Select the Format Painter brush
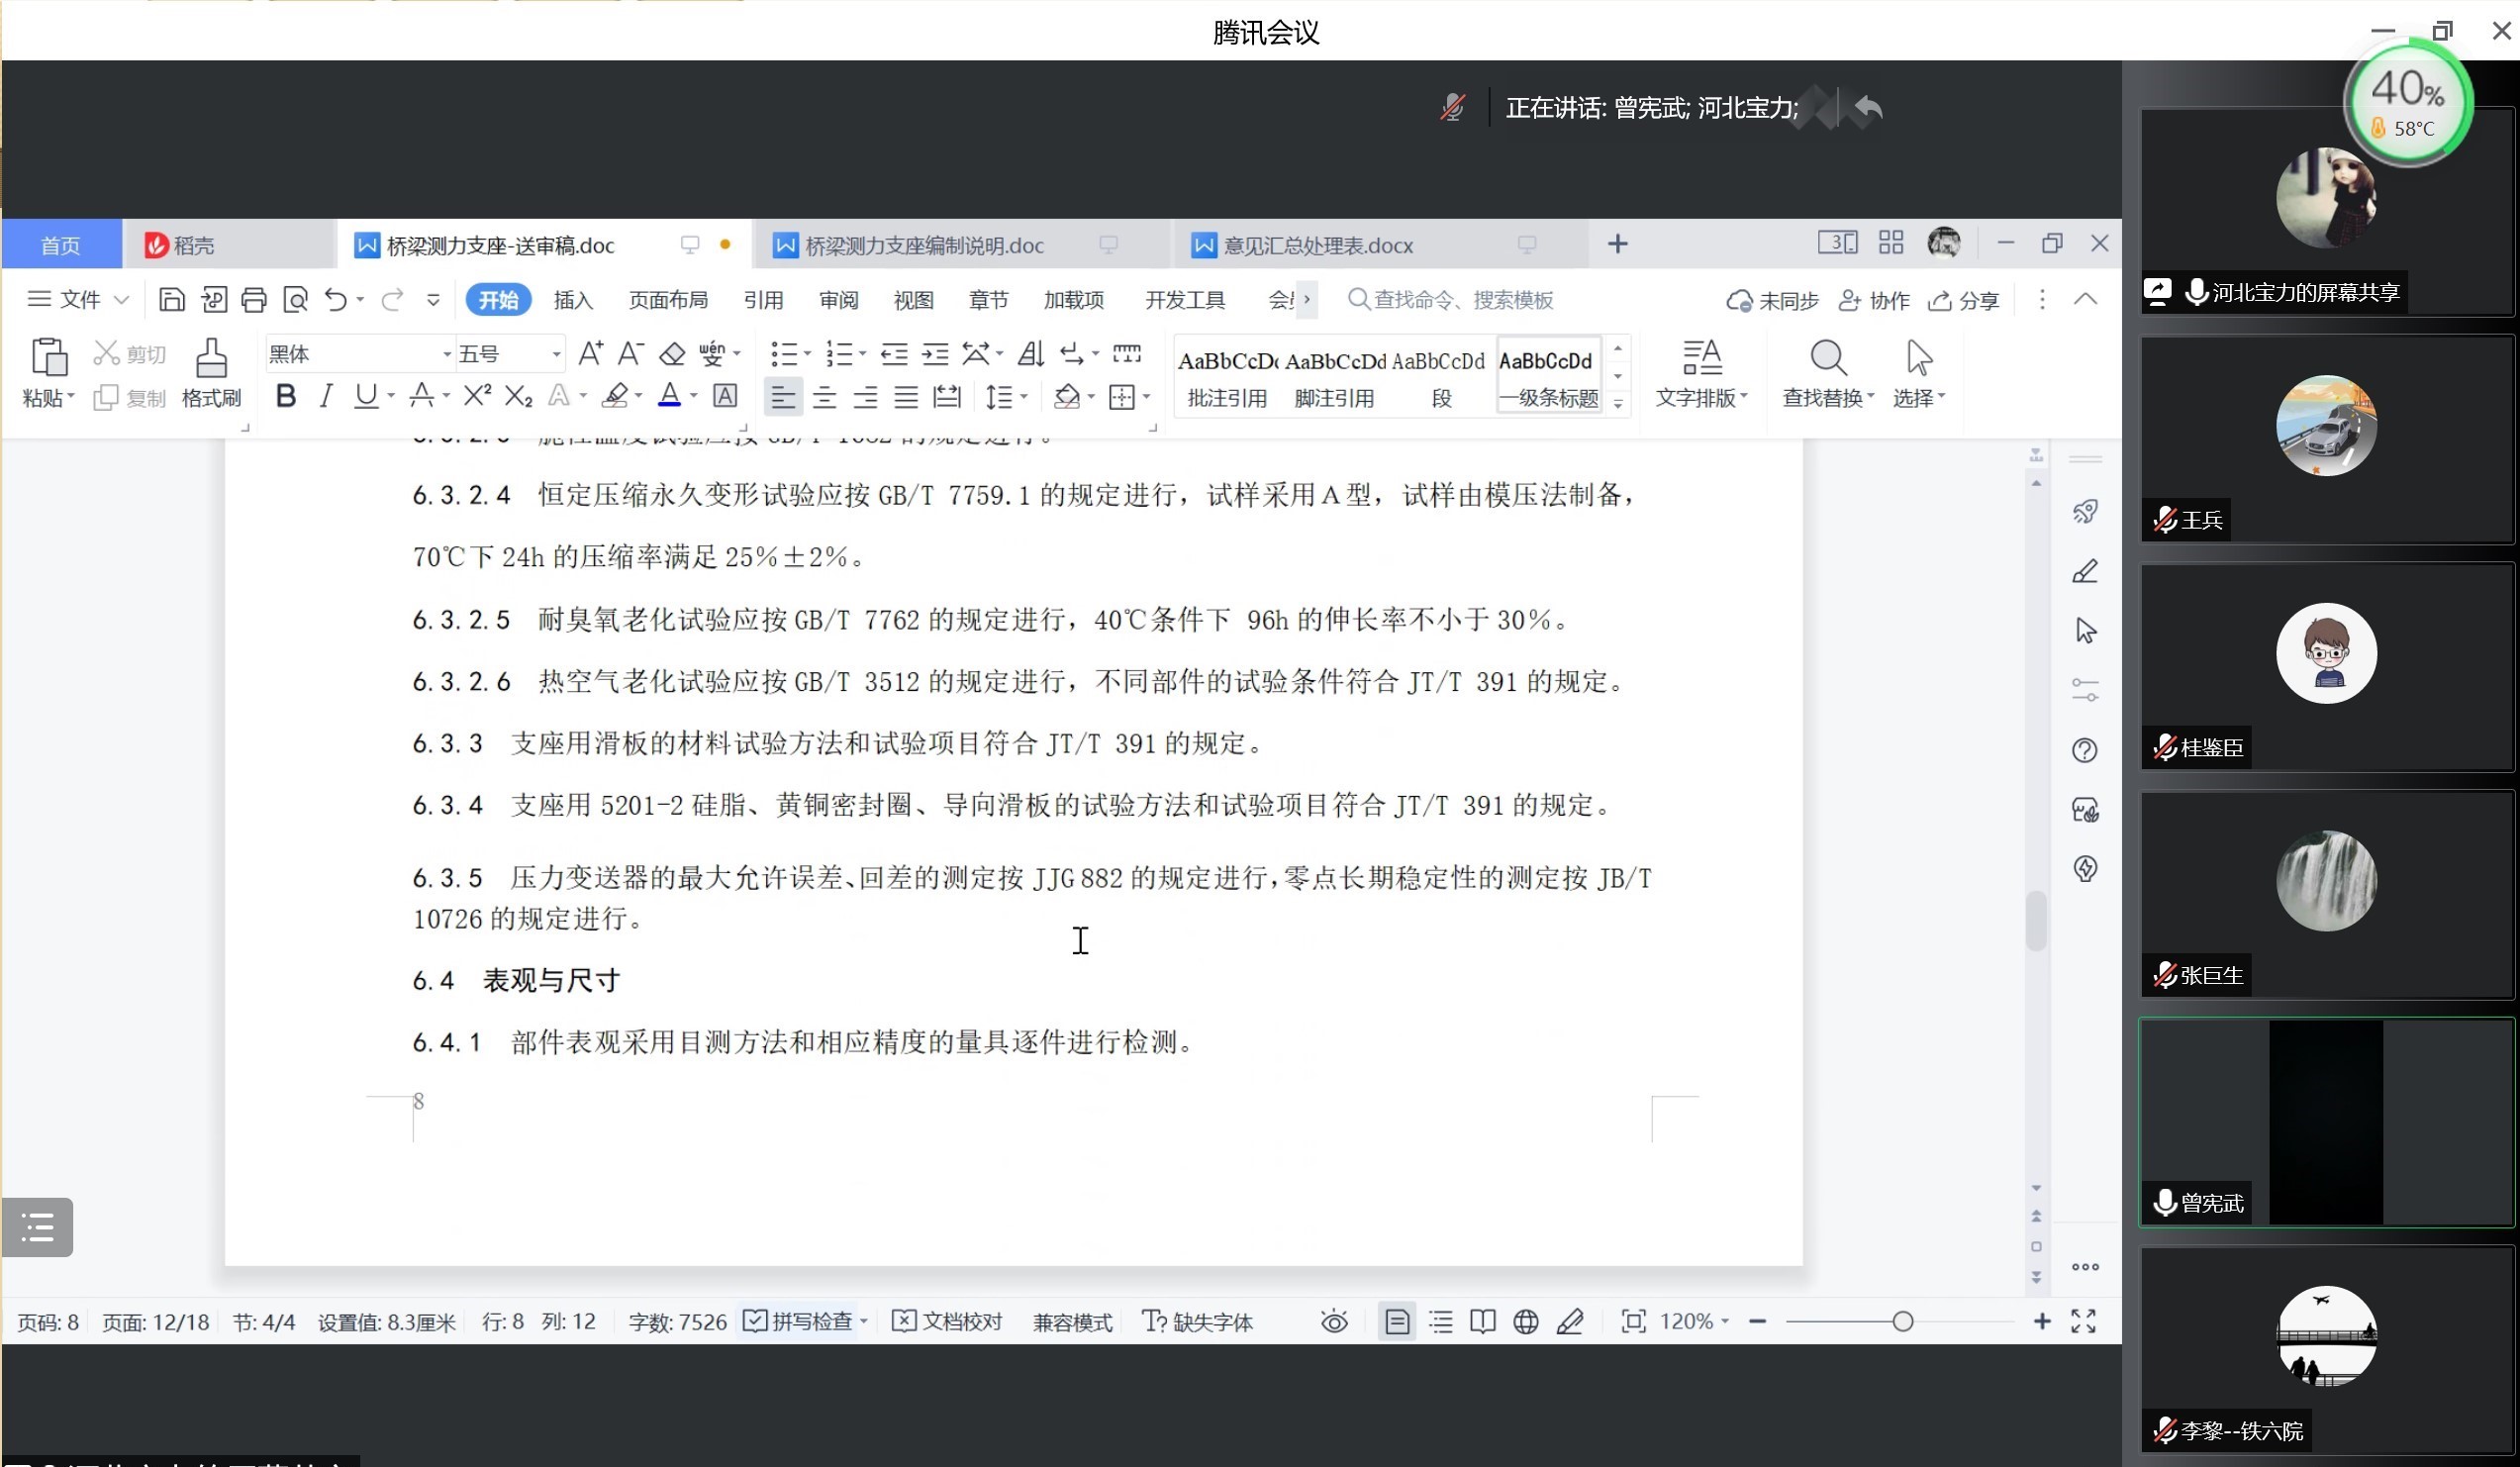 [x=211, y=358]
